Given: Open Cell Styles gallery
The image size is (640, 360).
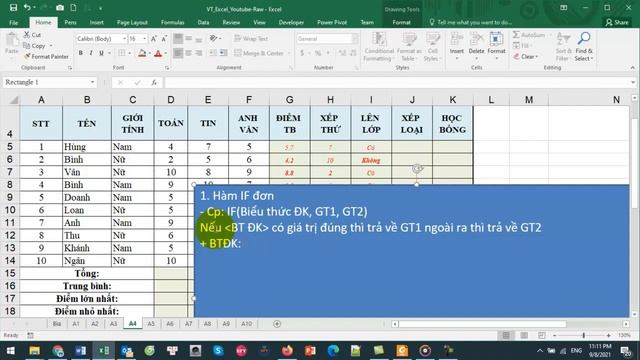Looking at the screenshot, I should (432, 47).
